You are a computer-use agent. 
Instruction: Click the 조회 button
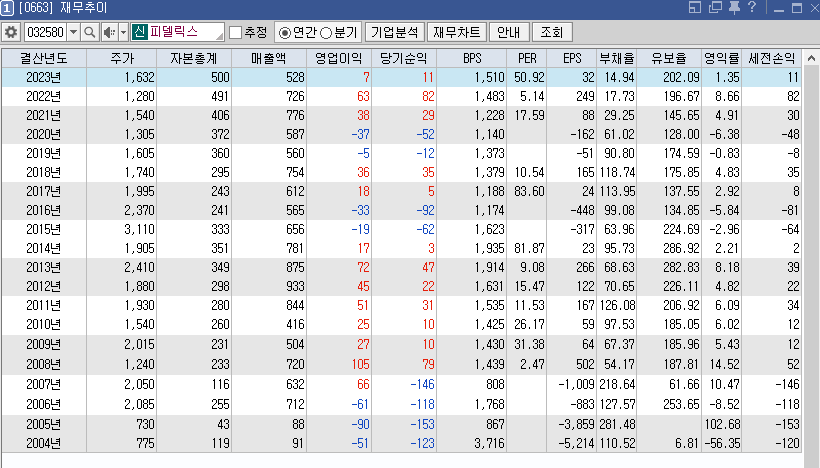click(552, 32)
